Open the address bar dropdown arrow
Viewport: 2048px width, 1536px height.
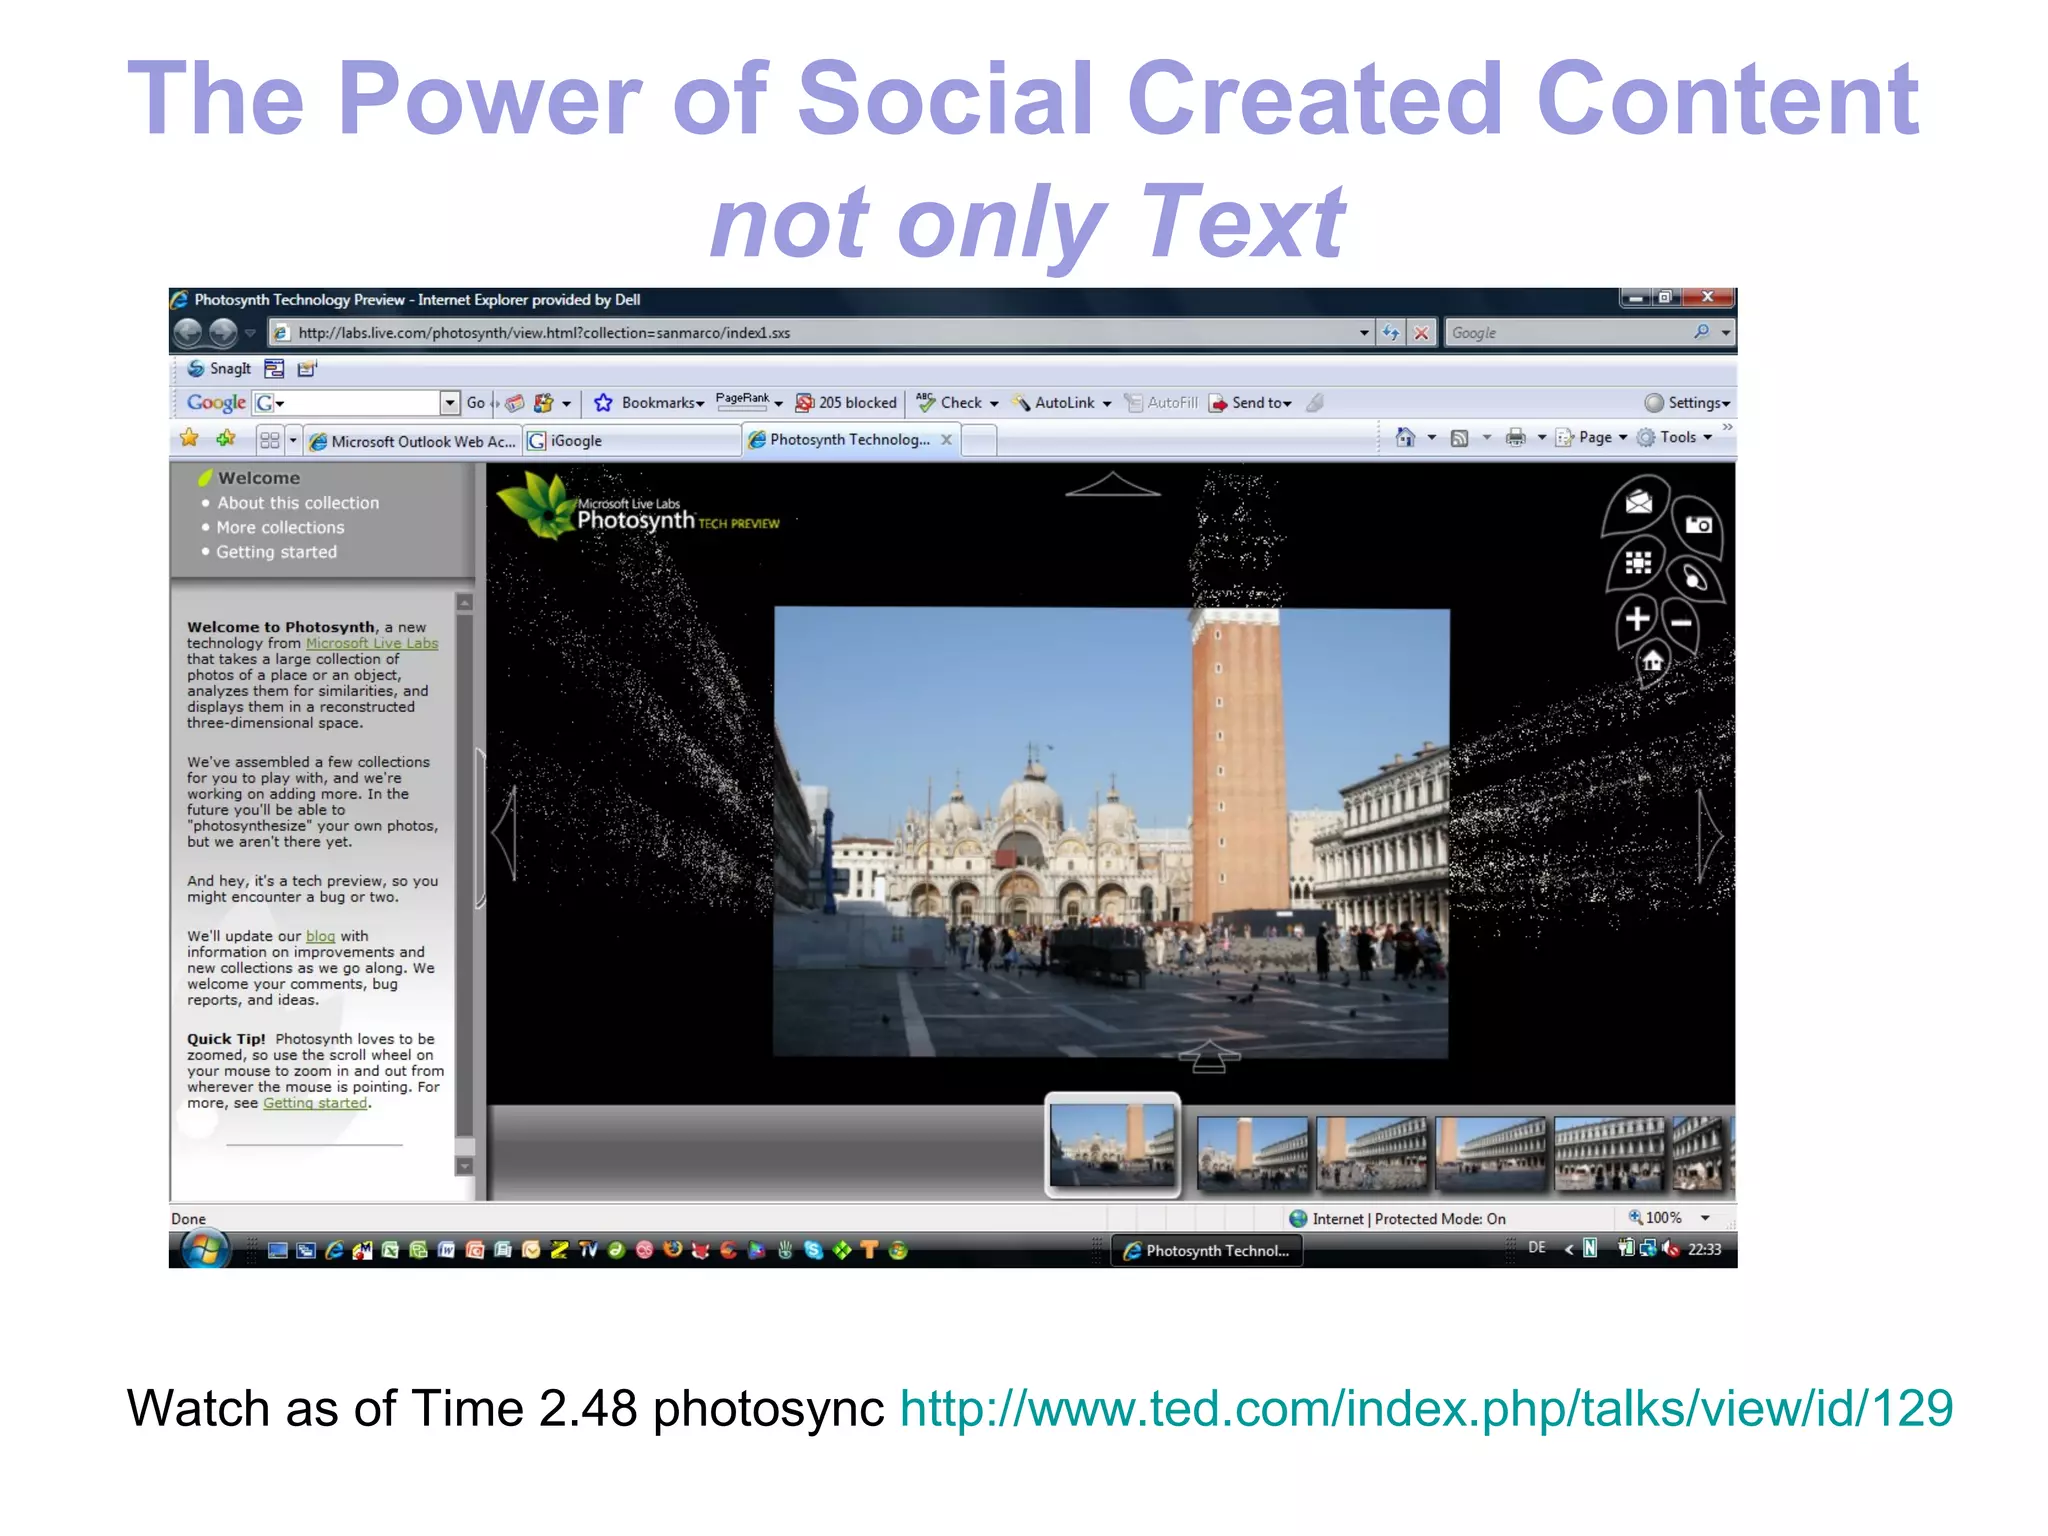(x=1364, y=333)
